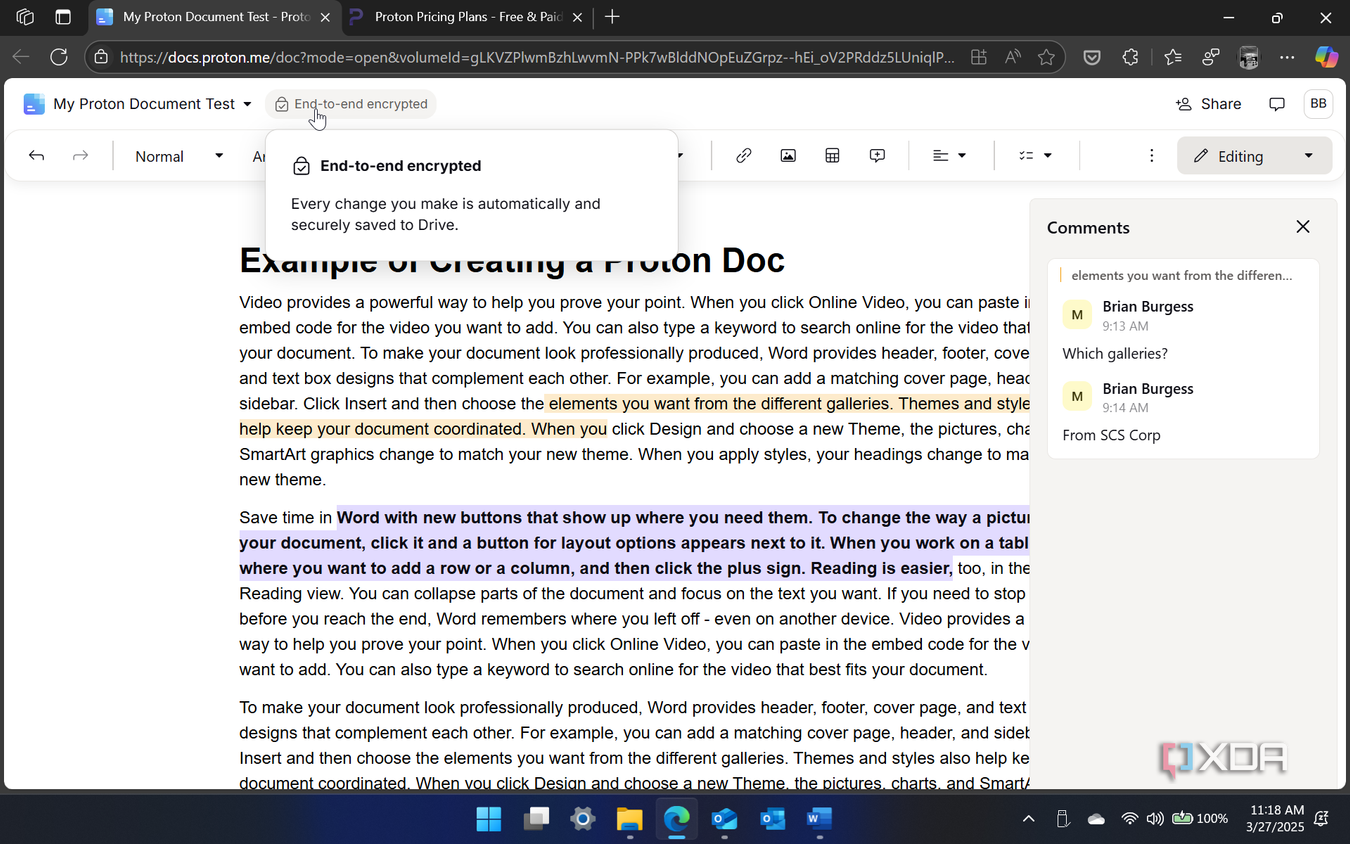
Task: Open the BB user account avatar
Action: click(1319, 104)
